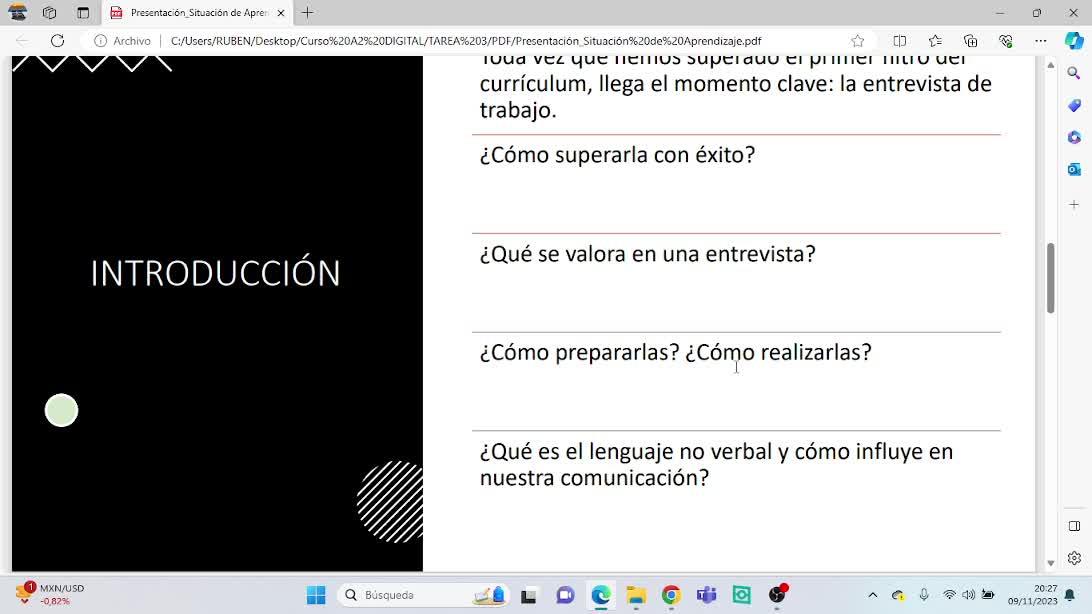Click text "¿Cómo superarla con éxito?"
This screenshot has width=1092, height=614.
617,155
